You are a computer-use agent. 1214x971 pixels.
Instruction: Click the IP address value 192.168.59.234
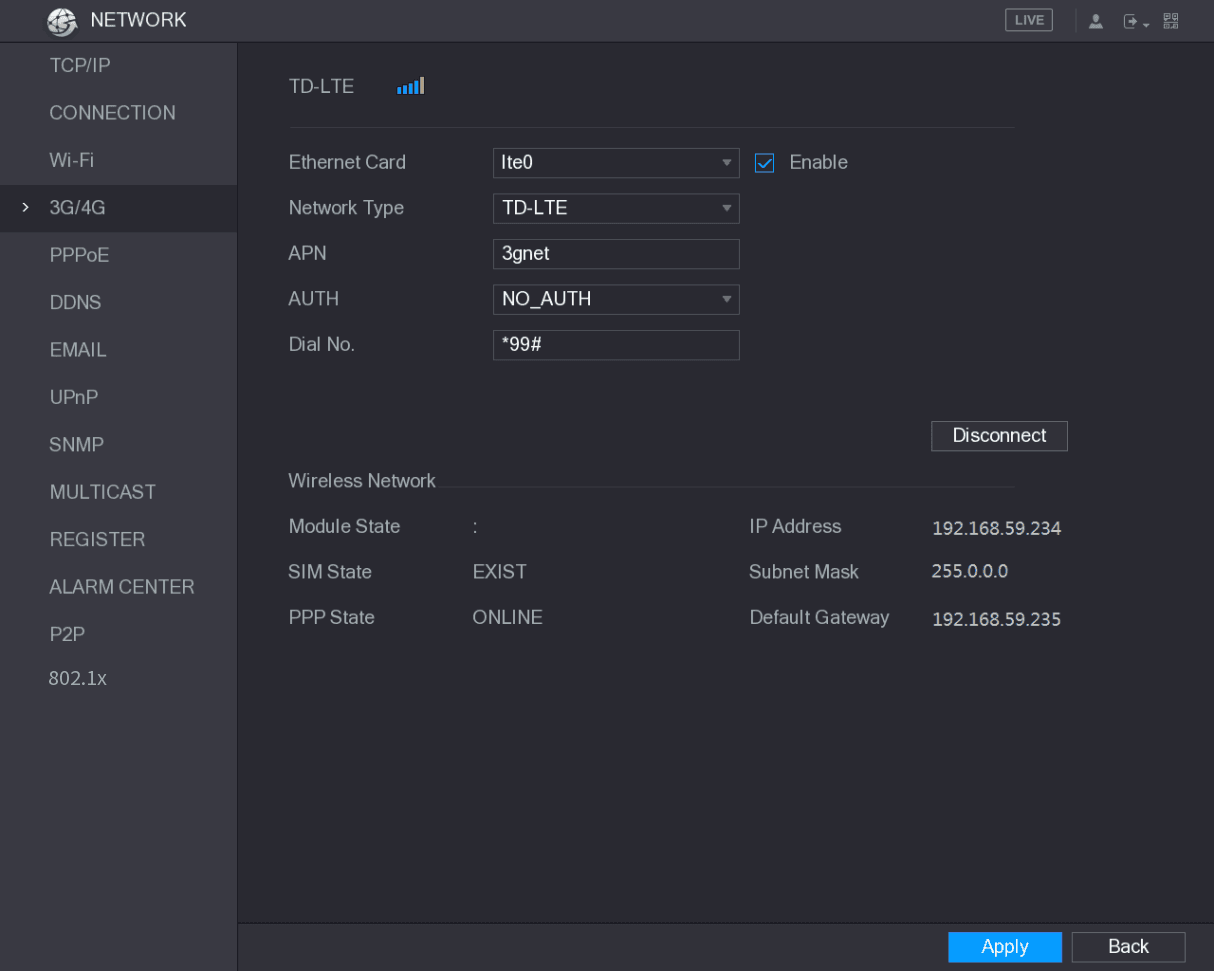tap(996, 529)
